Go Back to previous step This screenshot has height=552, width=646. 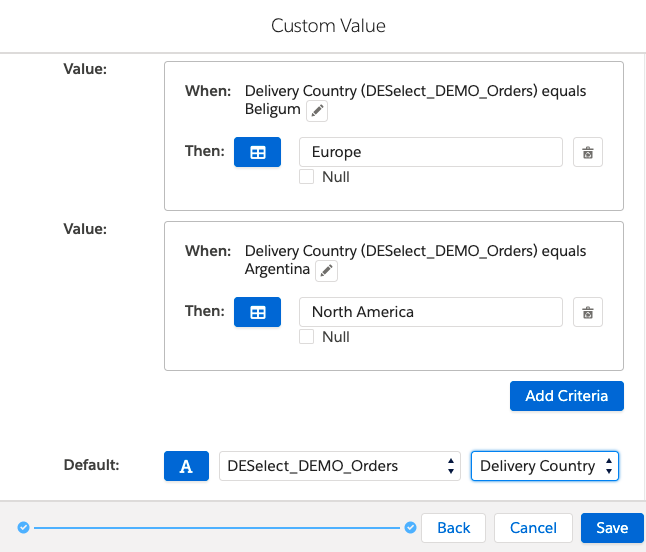point(453,528)
